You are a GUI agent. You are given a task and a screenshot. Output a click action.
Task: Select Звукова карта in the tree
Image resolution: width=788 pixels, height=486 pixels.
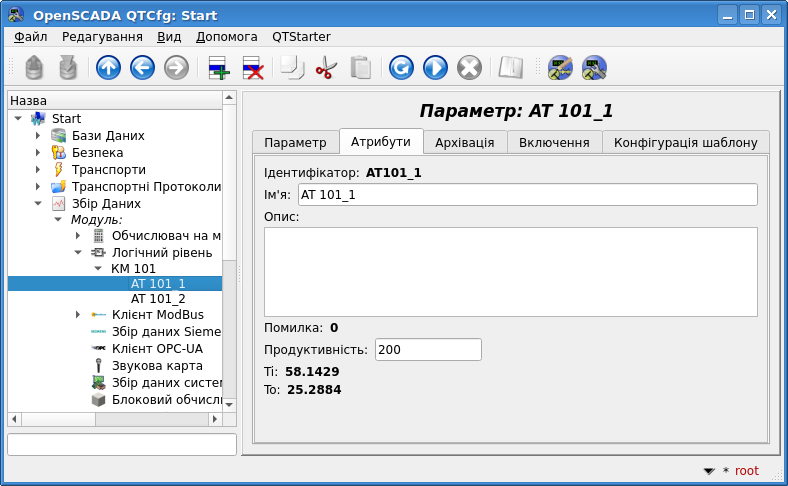click(157, 366)
